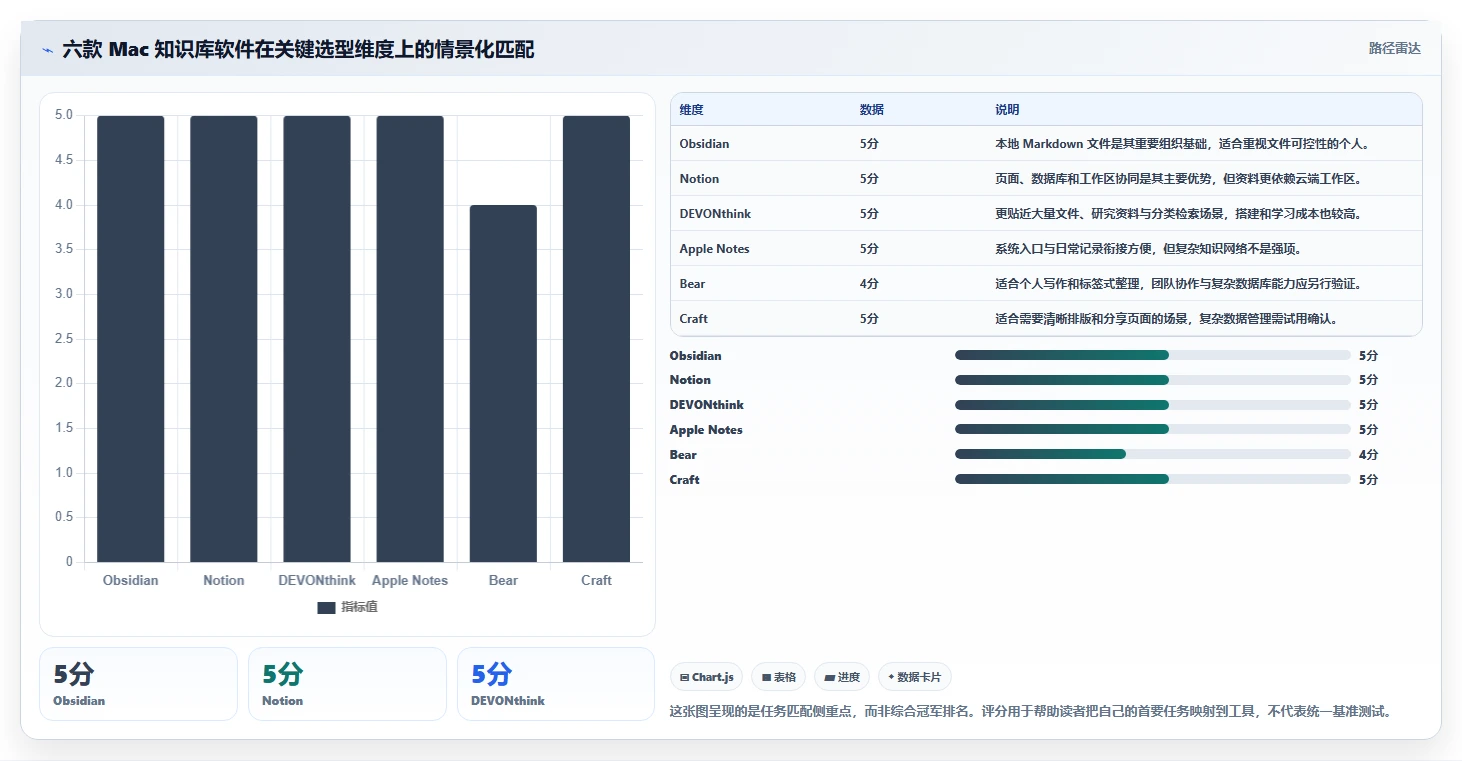Viewport: 1462px width, 761px height.
Task: Click the DEVONthink bar in the chart
Action: tap(317, 339)
